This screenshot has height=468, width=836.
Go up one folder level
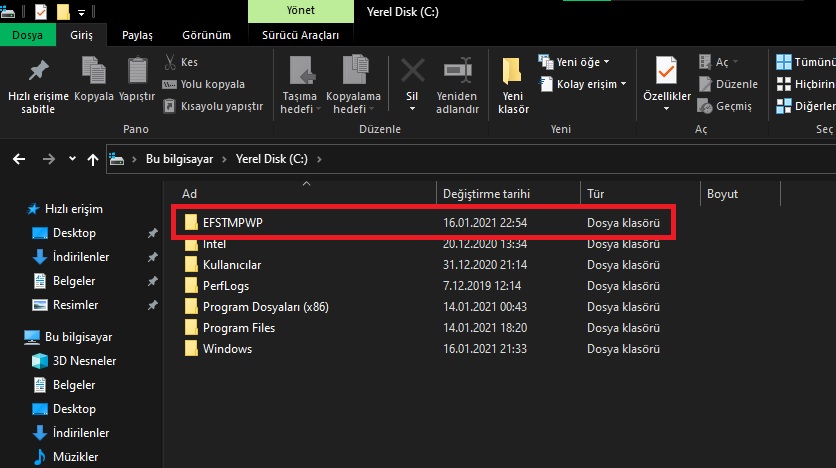pos(93,159)
